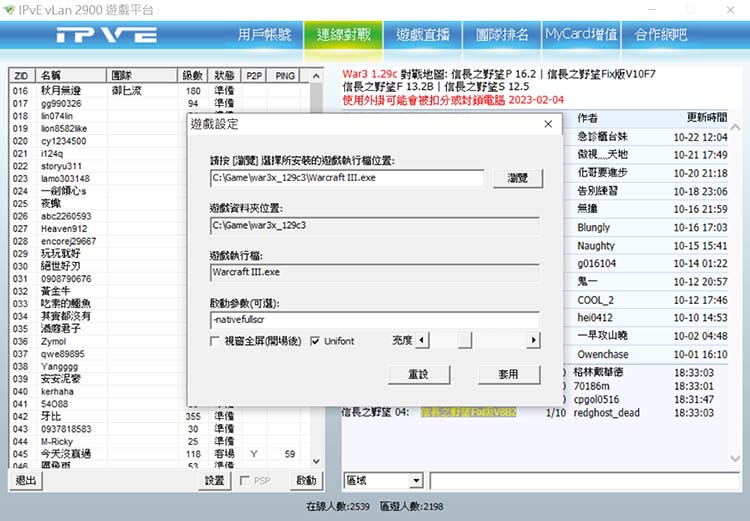
Task: Sort by the 團隊 column header
Action: coord(142,76)
